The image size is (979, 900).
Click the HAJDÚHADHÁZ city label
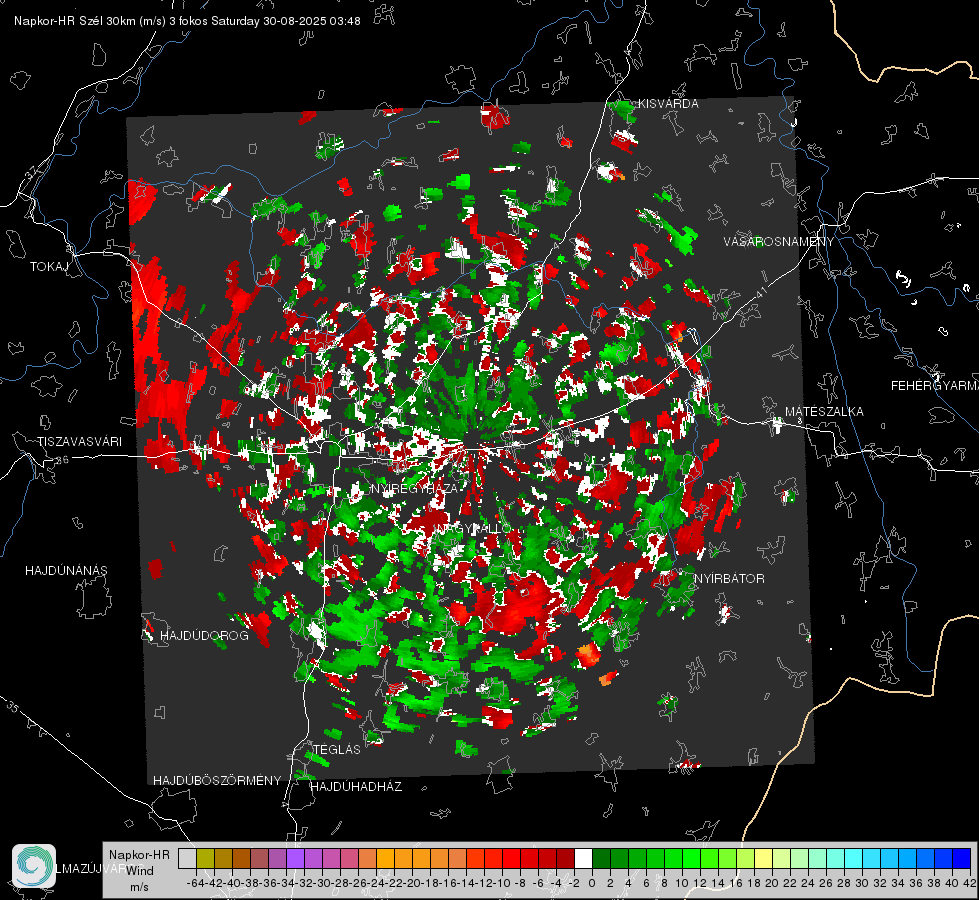[357, 786]
